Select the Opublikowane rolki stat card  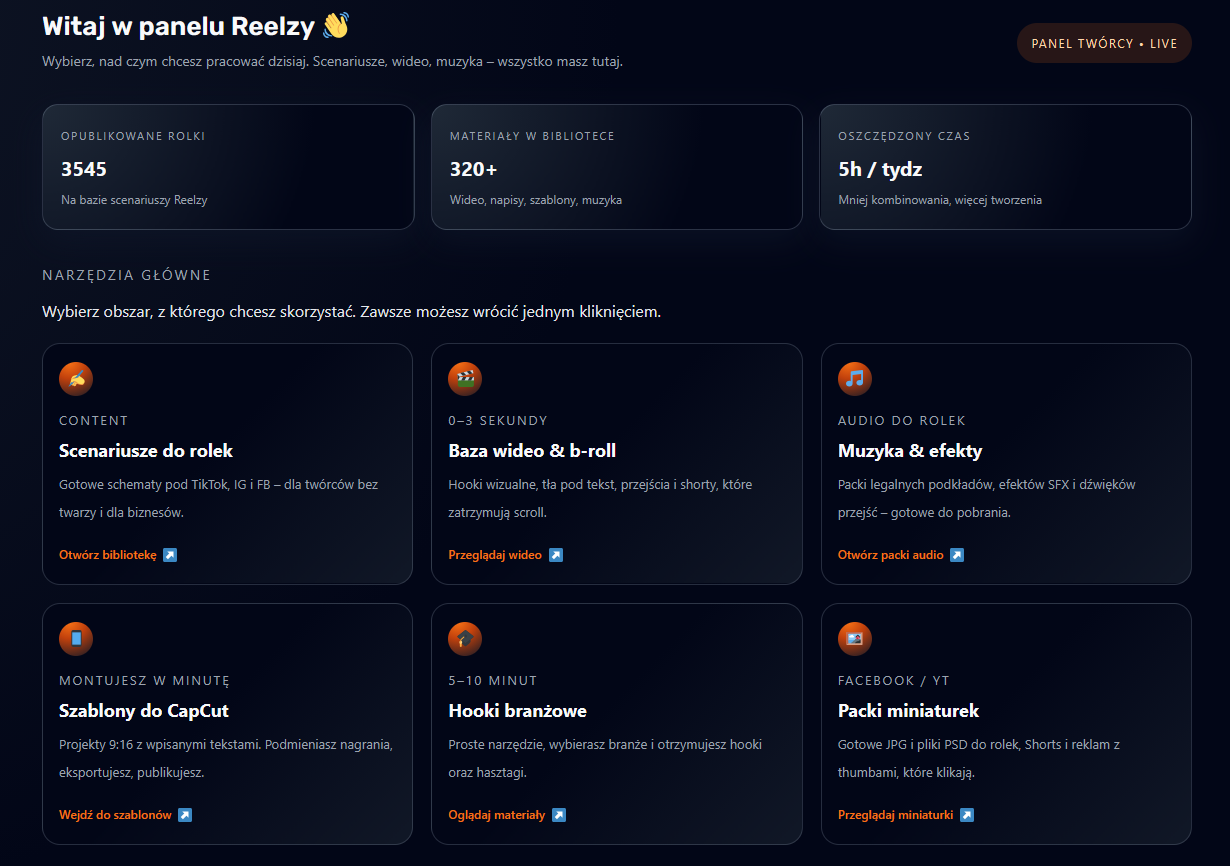[228, 167]
